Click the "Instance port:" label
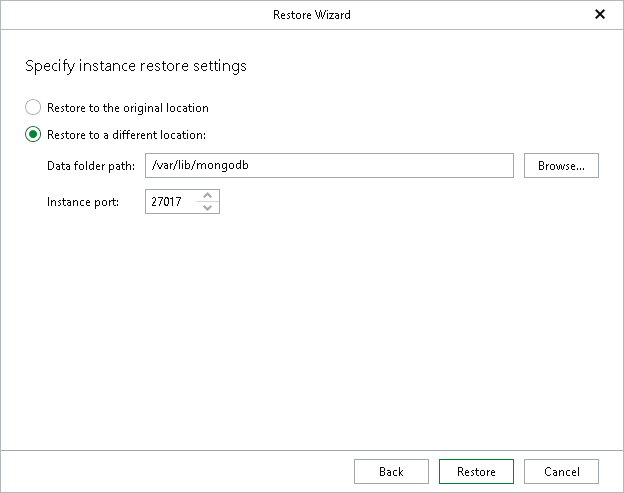The height and width of the screenshot is (493, 624). (x=83, y=202)
